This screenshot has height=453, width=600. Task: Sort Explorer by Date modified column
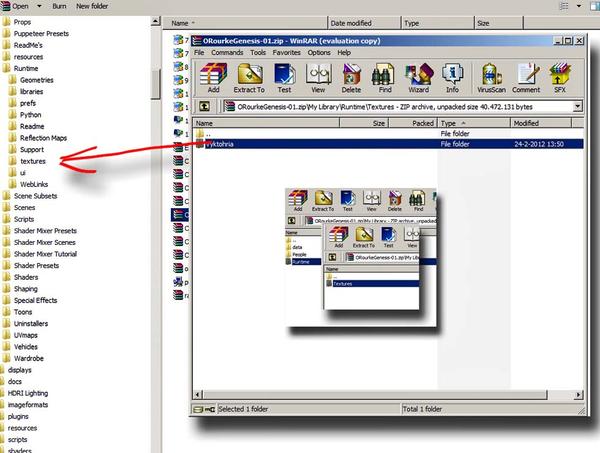click(x=364, y=23)
